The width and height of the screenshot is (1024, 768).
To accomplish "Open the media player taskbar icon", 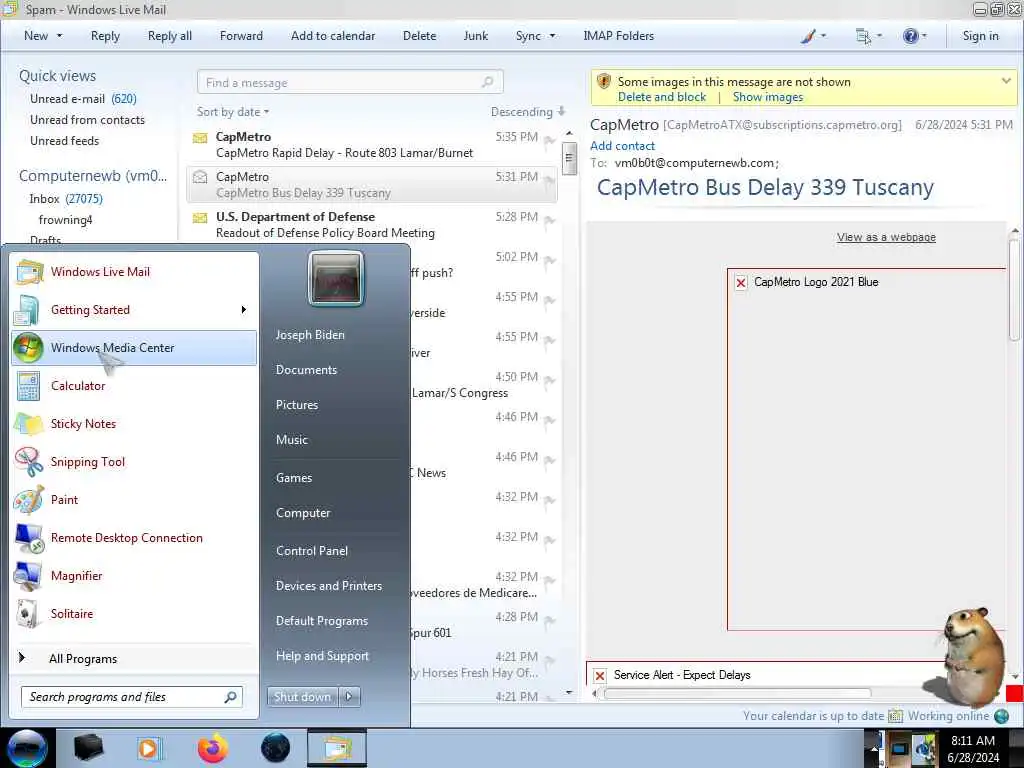I will (149, 748).
